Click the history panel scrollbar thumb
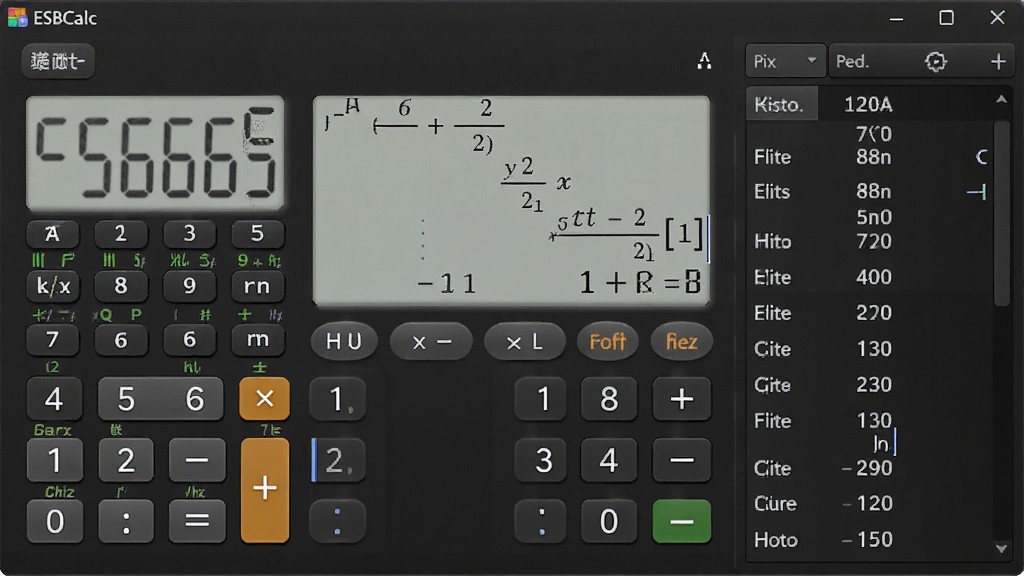Image resolution: width=1024 pixels, height=576 pixels. click(1001, 212)
